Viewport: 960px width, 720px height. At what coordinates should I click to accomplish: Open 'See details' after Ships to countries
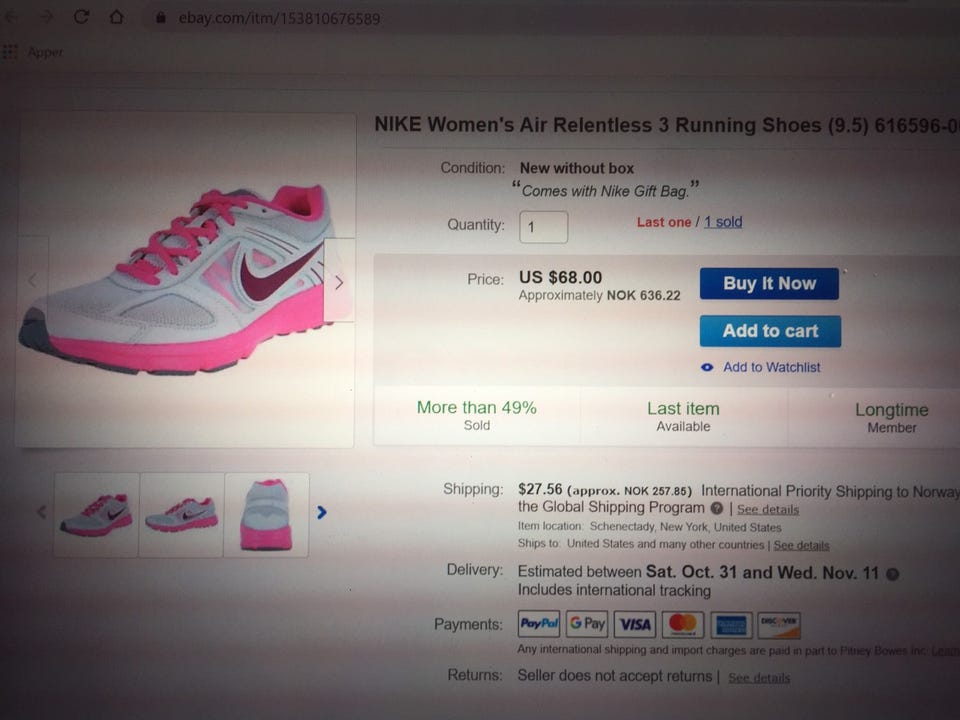coord(801,545)
